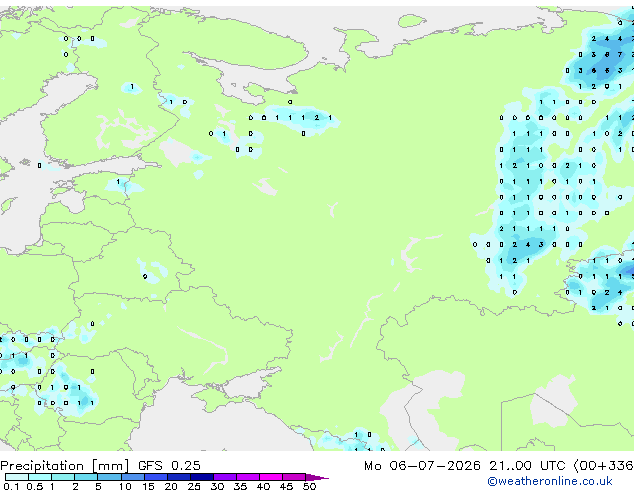Click the legend label '0.5'
Image resolution: width=634 pixels, height=490 pixels.
click(34, 486)
